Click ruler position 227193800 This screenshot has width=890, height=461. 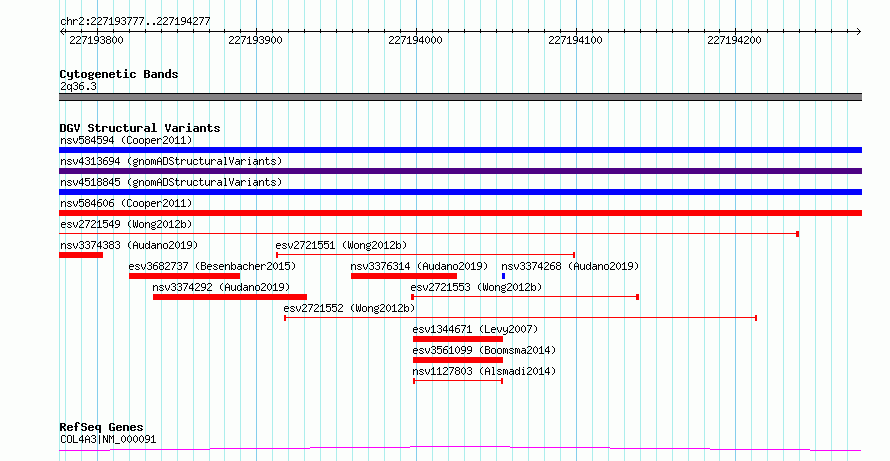tap(96, 41)
